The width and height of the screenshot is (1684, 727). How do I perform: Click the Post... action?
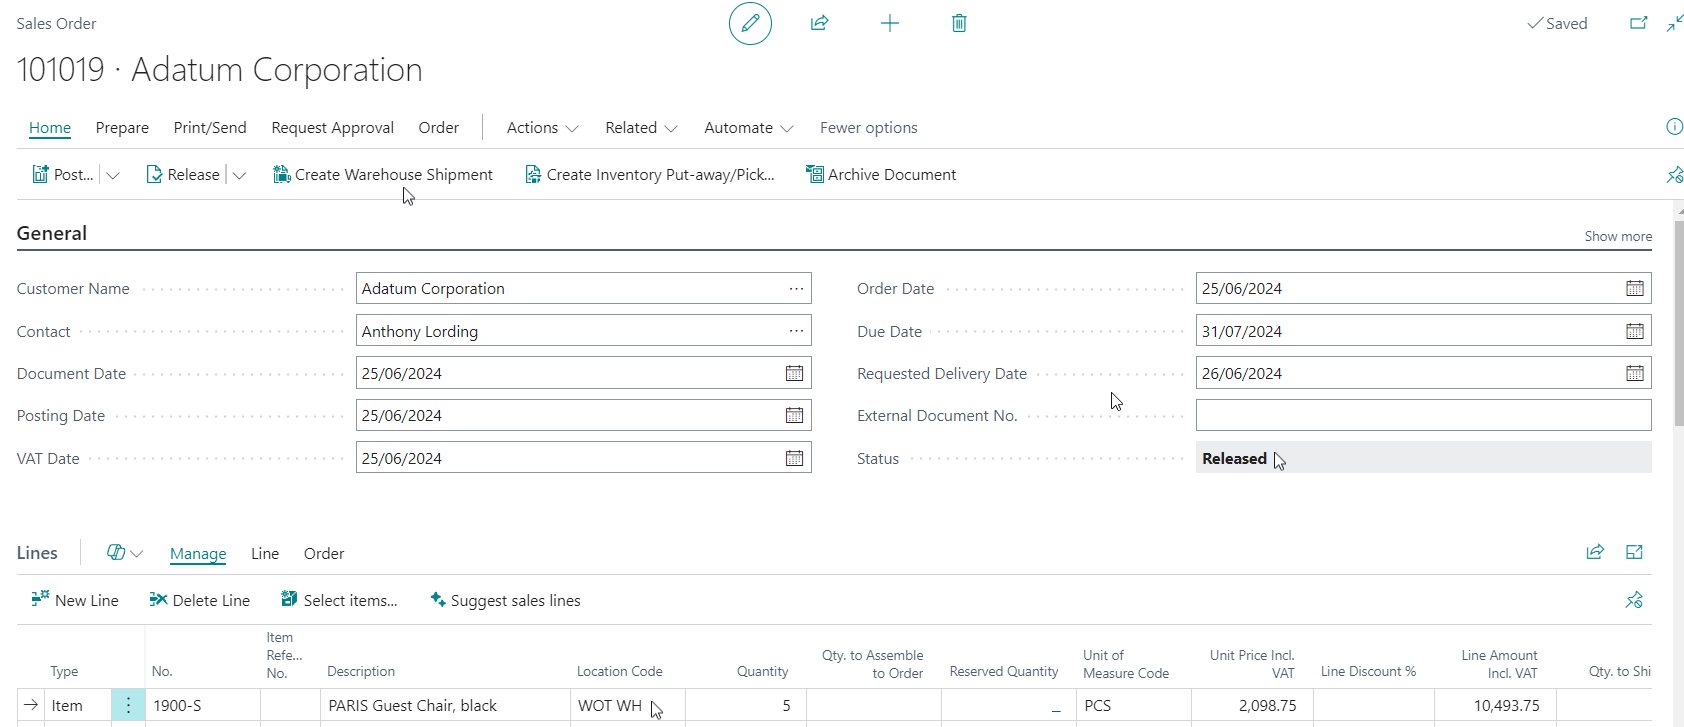point(63,174)
